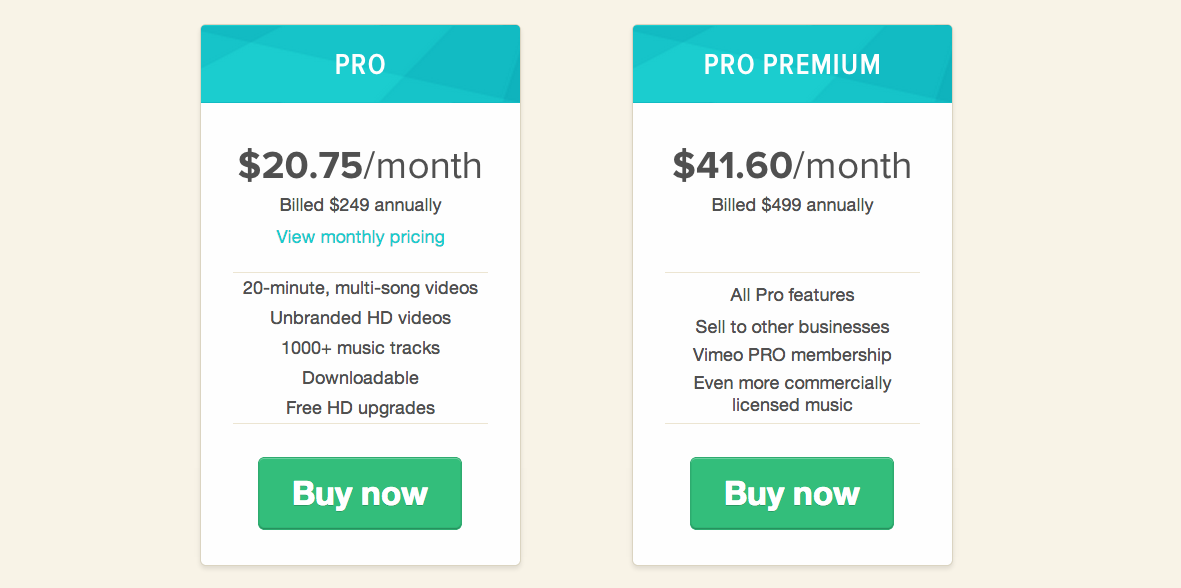Click the $41.60/month price
The height and width of the screenshot is (588, 1181).
click(792, 165)
